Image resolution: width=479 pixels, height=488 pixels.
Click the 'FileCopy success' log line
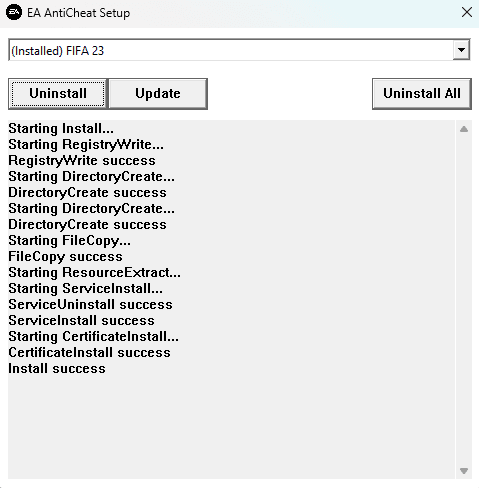tap(65, 257)
